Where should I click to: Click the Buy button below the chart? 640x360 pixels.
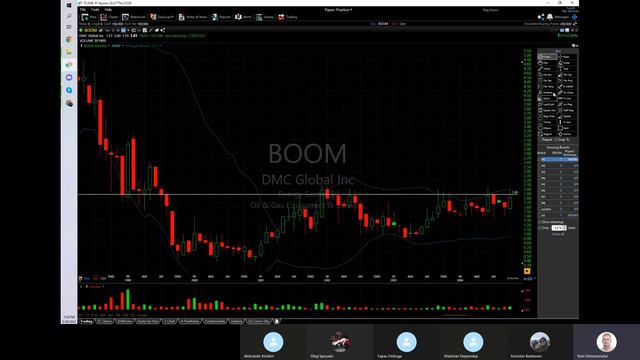(x=87, y=278)
